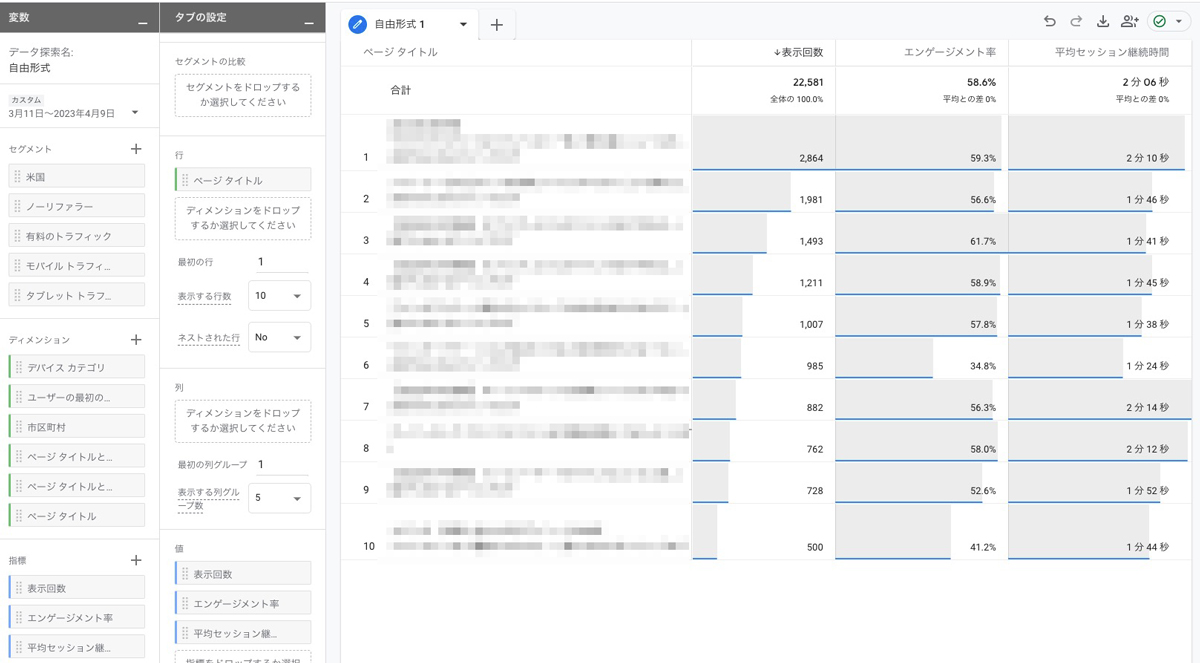Screen dimensions: 1200x663
Task: Select 平均セッション継... metric in 変数 panel
Action: click(x=77, y=647)
